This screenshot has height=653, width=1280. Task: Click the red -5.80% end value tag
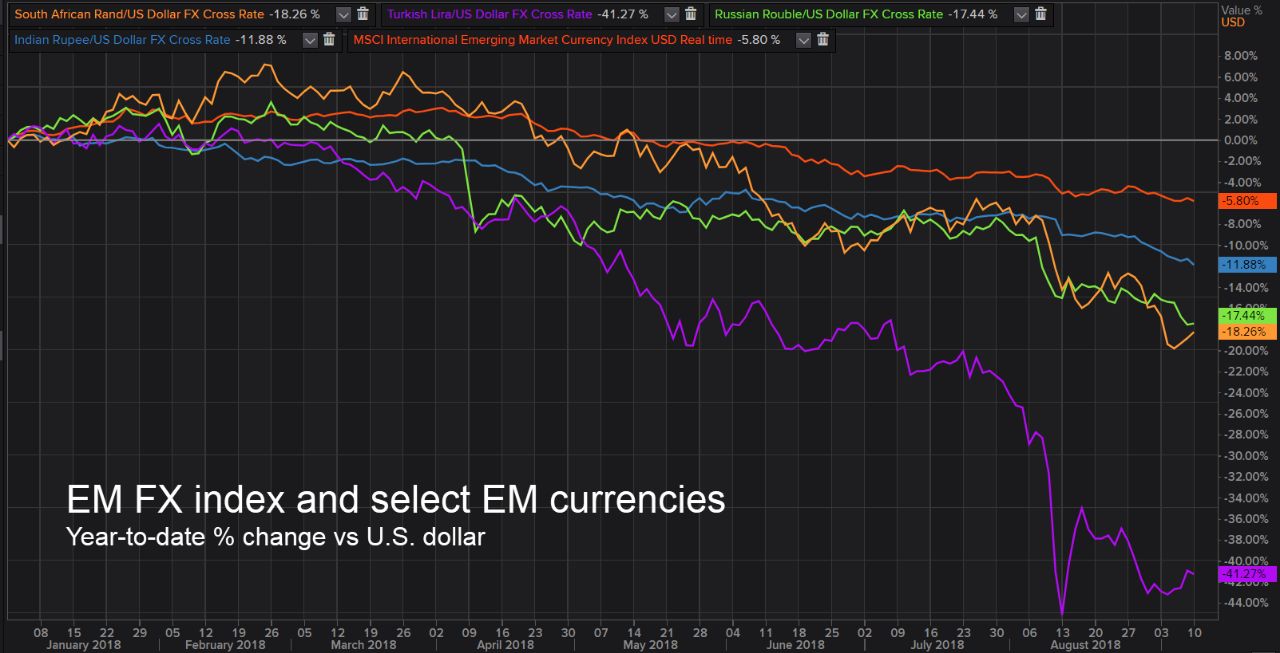click(1248, 201)
